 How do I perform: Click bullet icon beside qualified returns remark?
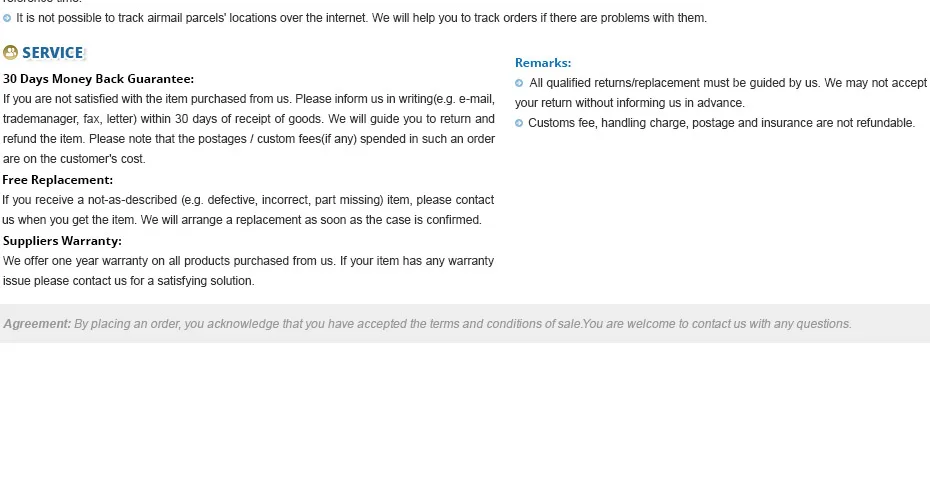click(519, 83)
